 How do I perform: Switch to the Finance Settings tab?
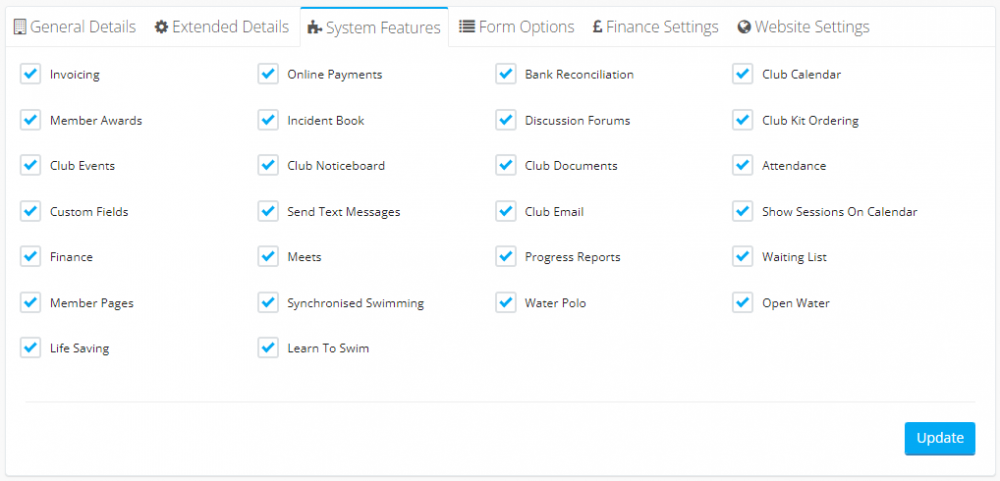click(x=655, y=27)
